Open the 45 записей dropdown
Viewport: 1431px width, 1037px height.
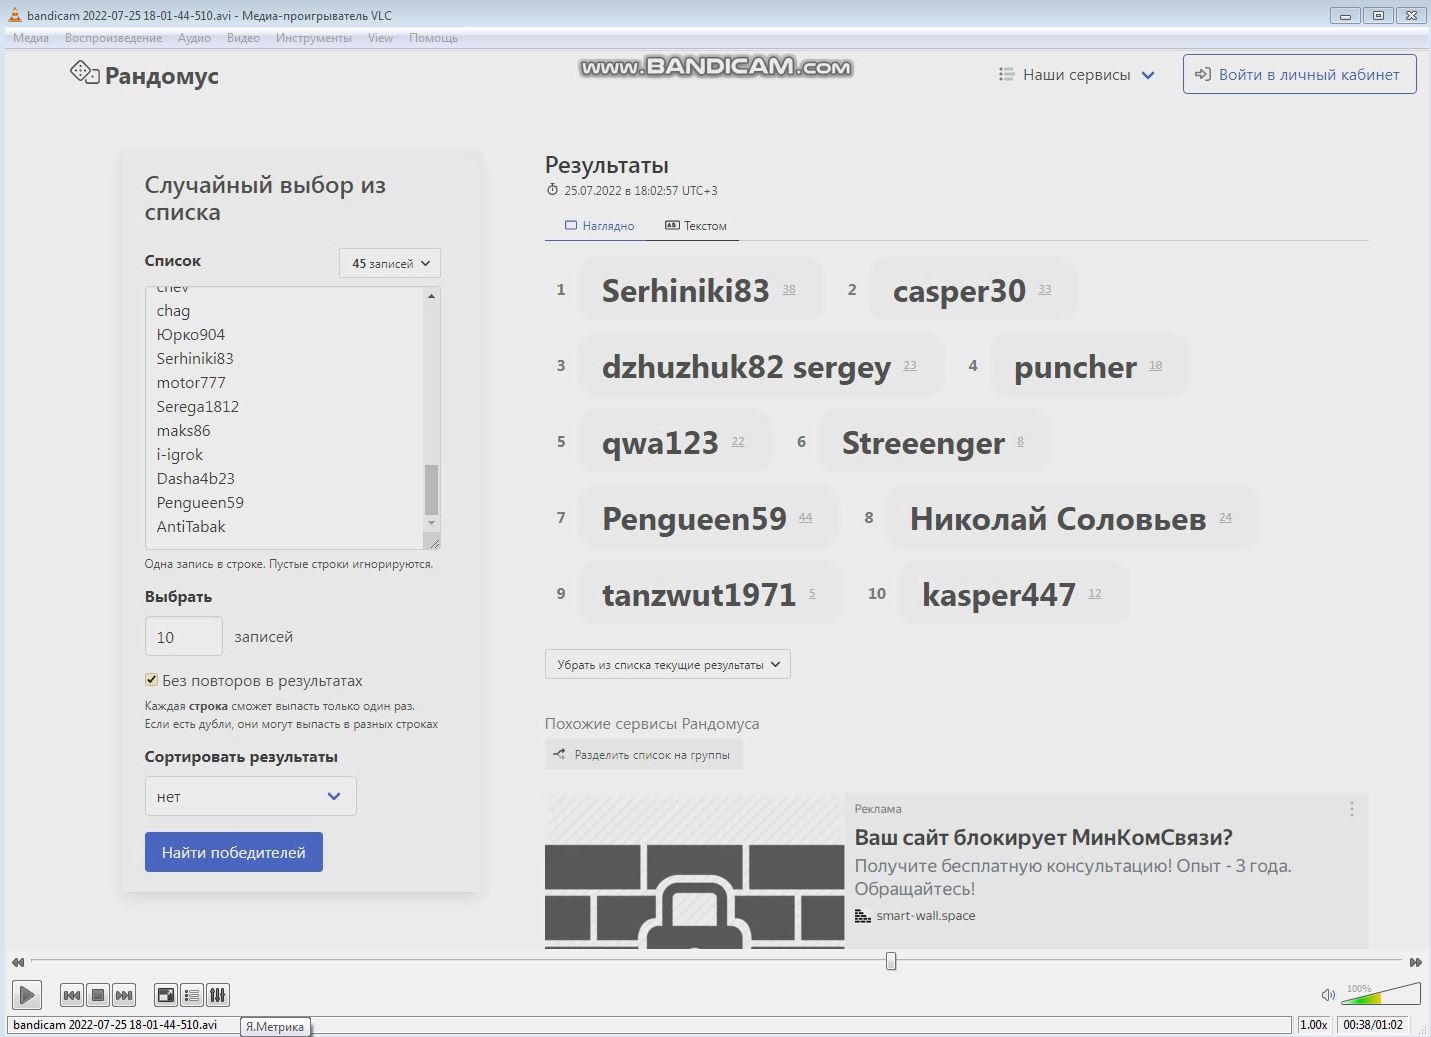click(x=390, y=263)
